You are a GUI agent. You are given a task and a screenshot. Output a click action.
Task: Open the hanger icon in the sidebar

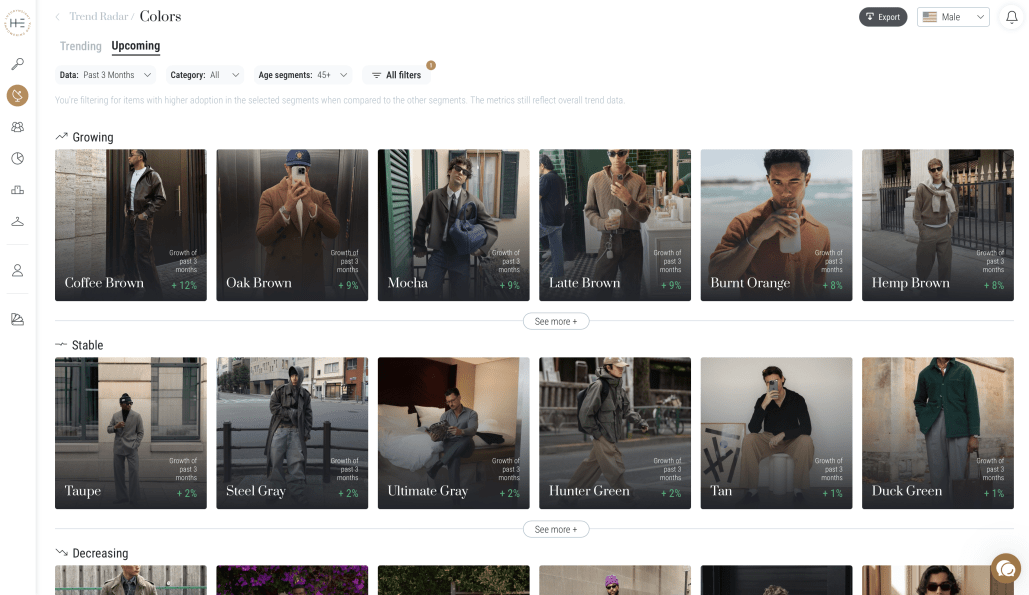pyautogui.click(x=18, y=222)
